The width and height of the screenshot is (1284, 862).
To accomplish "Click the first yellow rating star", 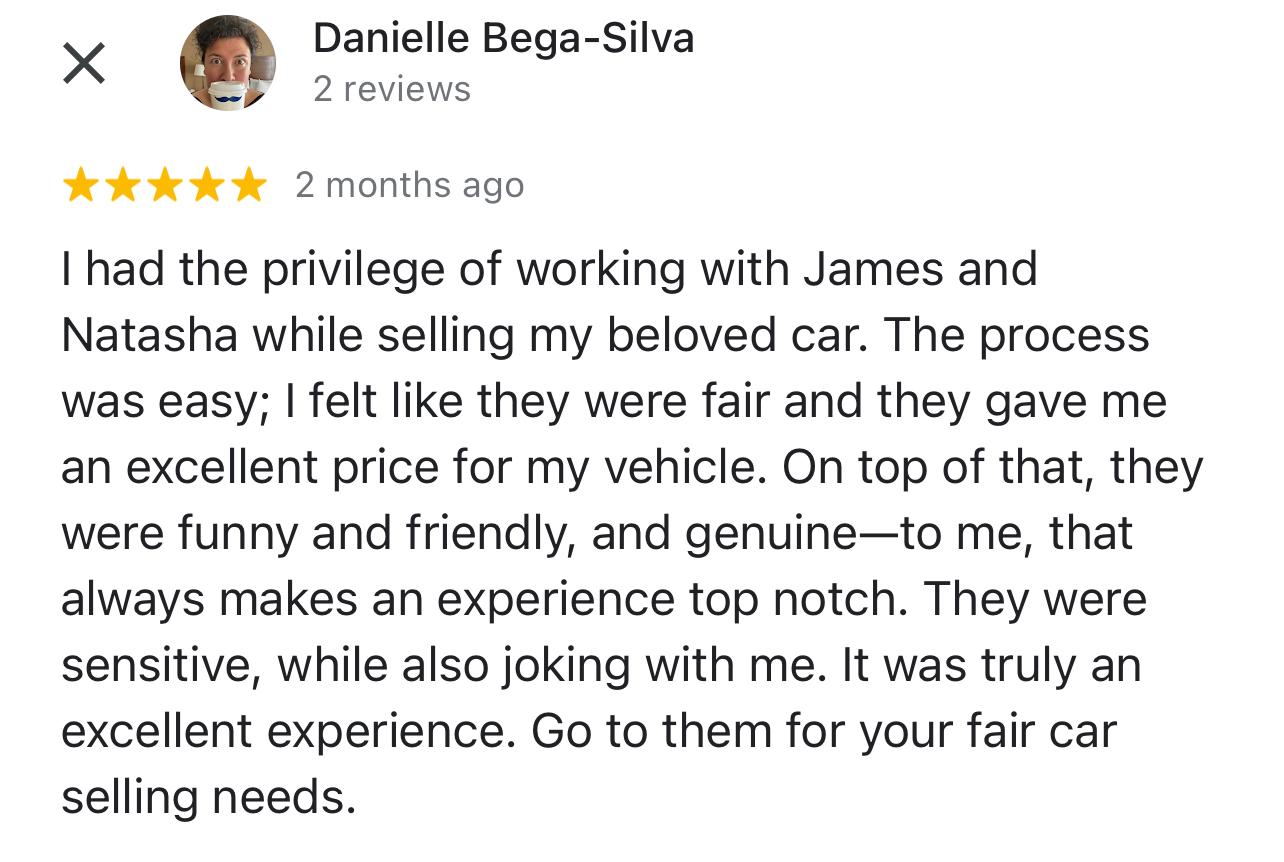I will pyautogui.click(x=81, y=186).
